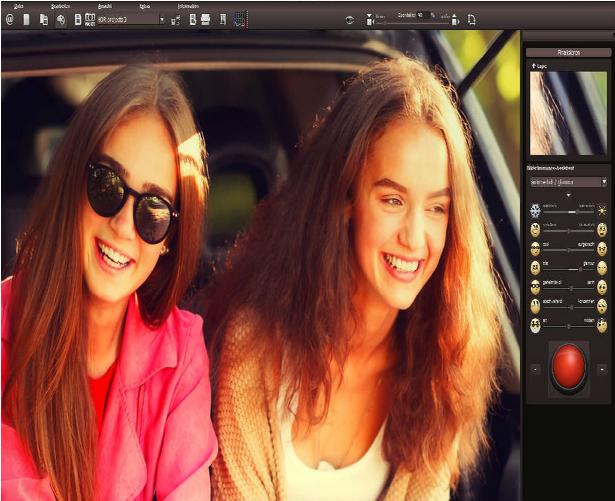This screenshot has width=615, height=501.
Task: Click the right emoticon in the fifth slider row
Action: (602, 287)
